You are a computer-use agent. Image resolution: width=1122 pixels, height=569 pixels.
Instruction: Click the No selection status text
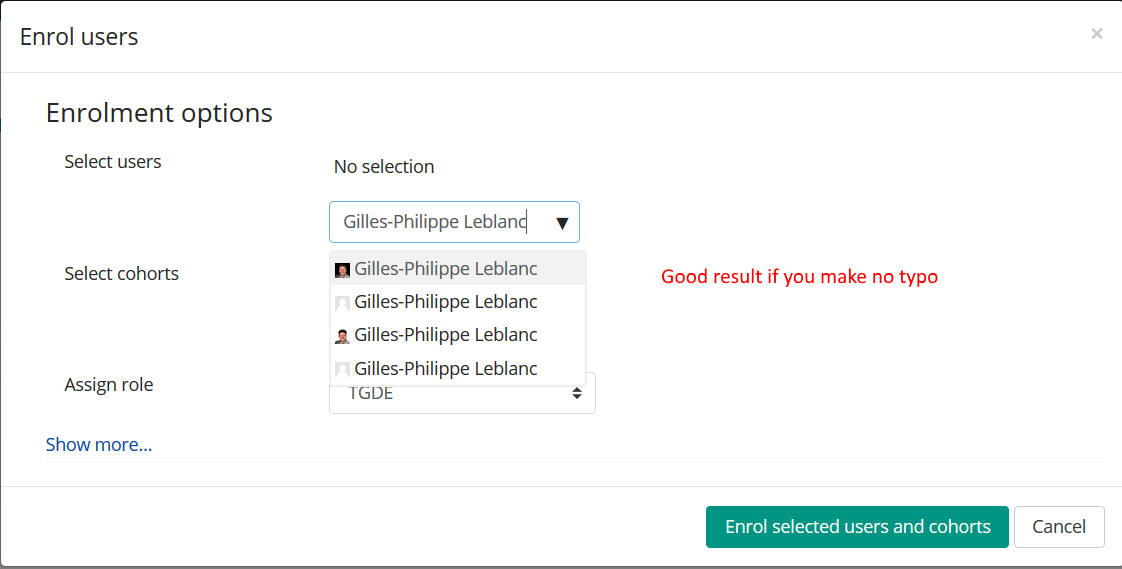(384, 166)
